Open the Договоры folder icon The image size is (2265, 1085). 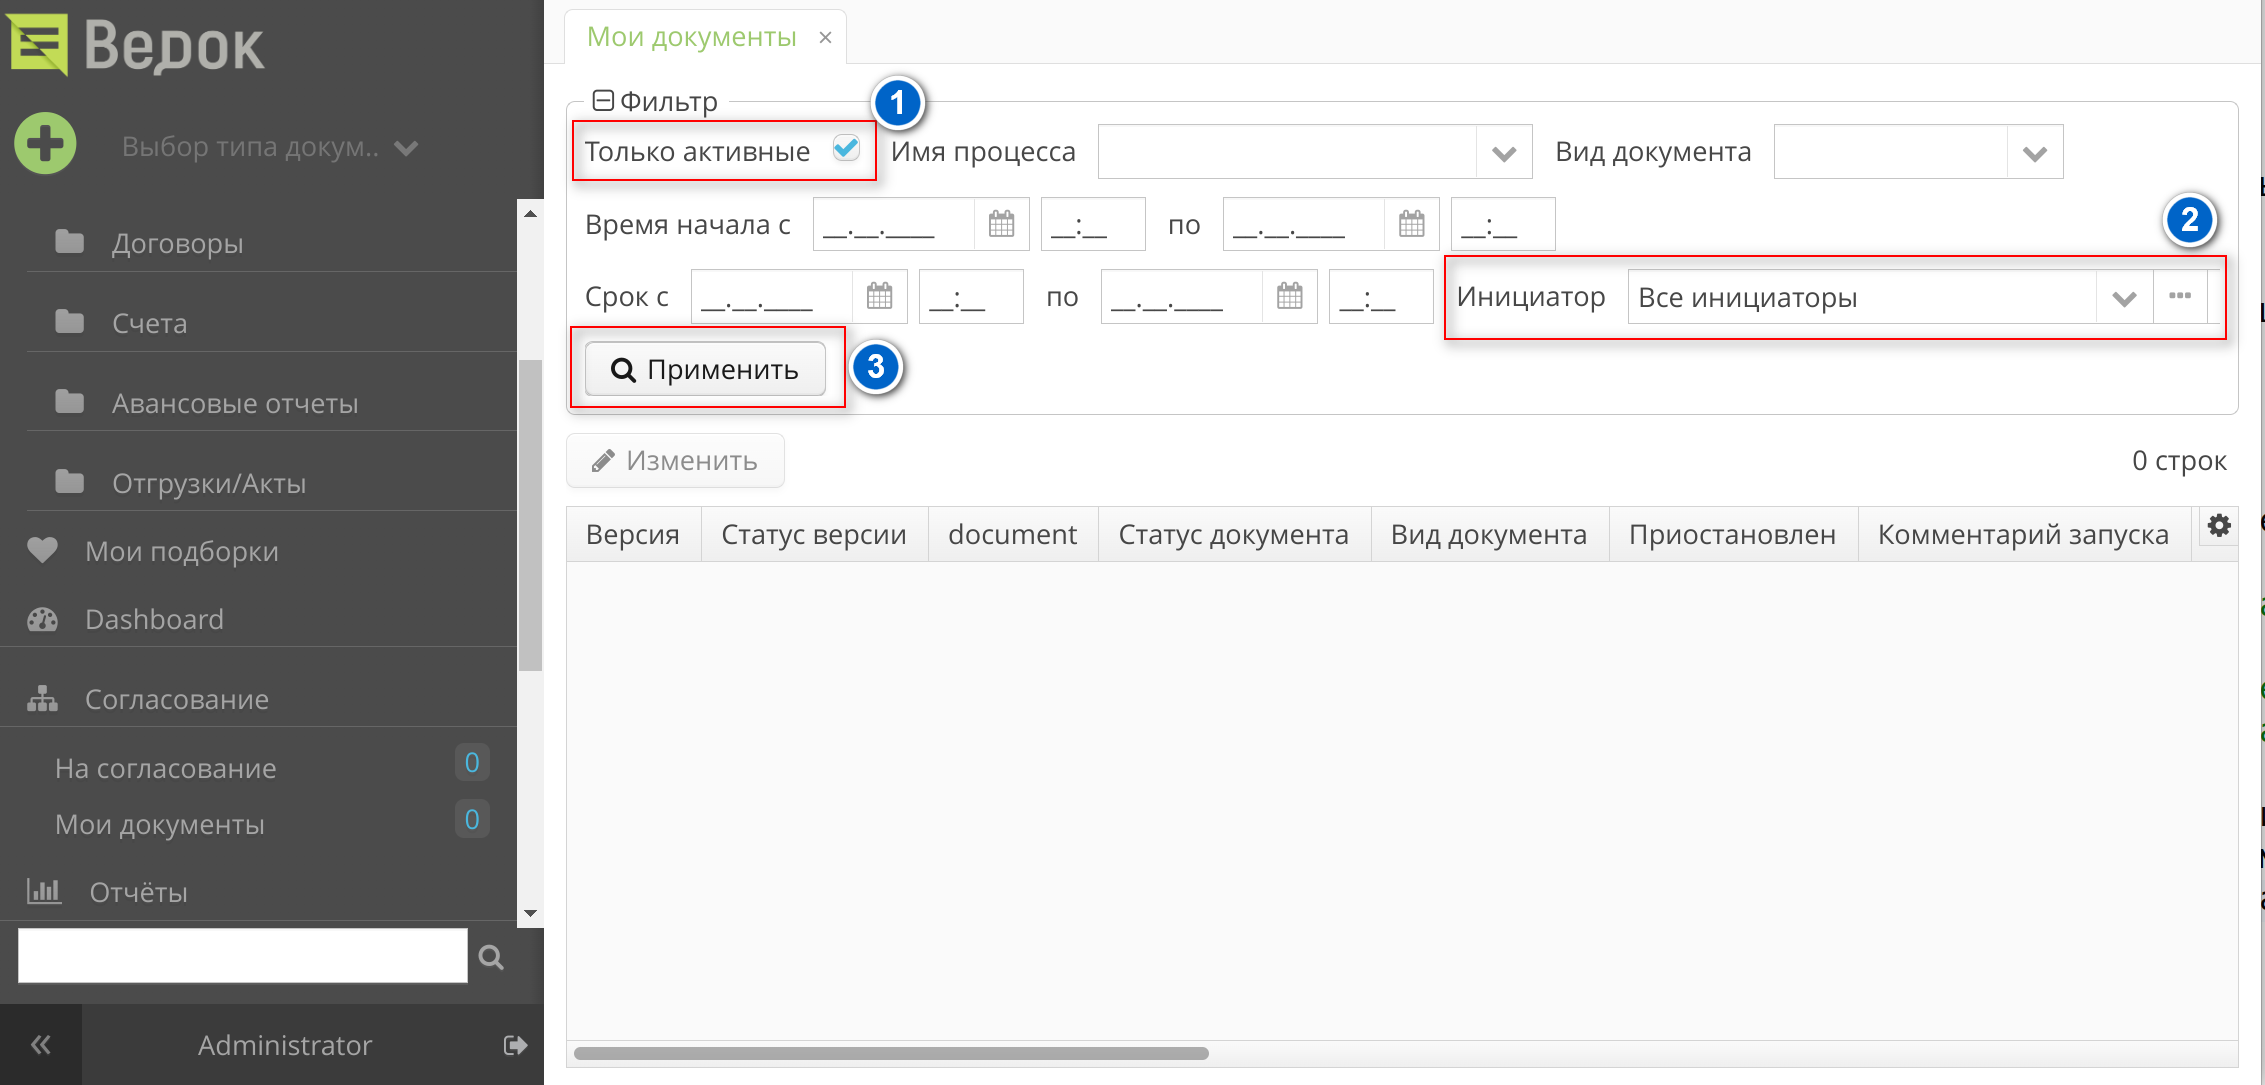[69, 241]
